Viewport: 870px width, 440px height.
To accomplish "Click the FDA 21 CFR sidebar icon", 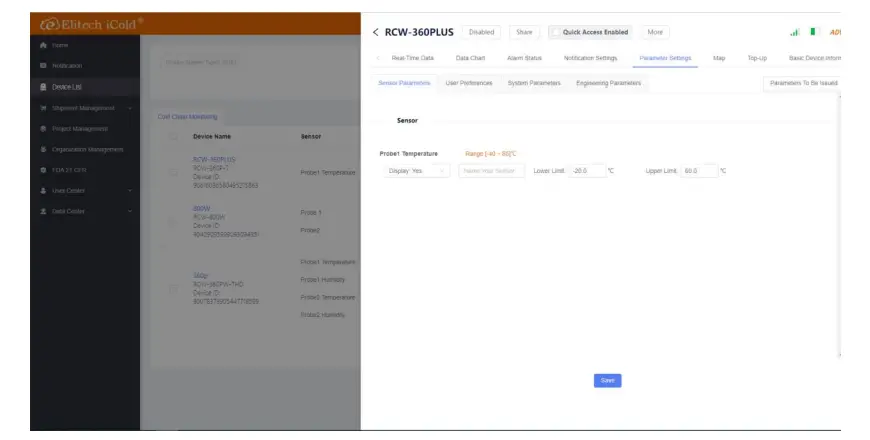I will click(x=43, y=170).
